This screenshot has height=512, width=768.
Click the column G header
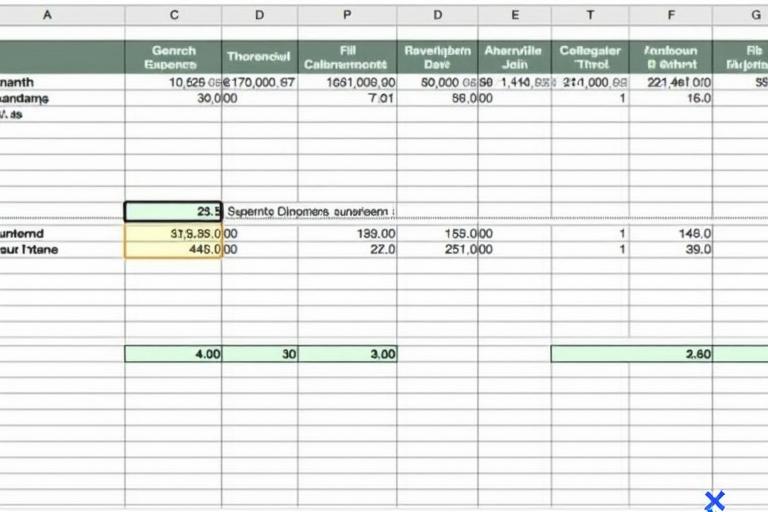tap(755, 15)
